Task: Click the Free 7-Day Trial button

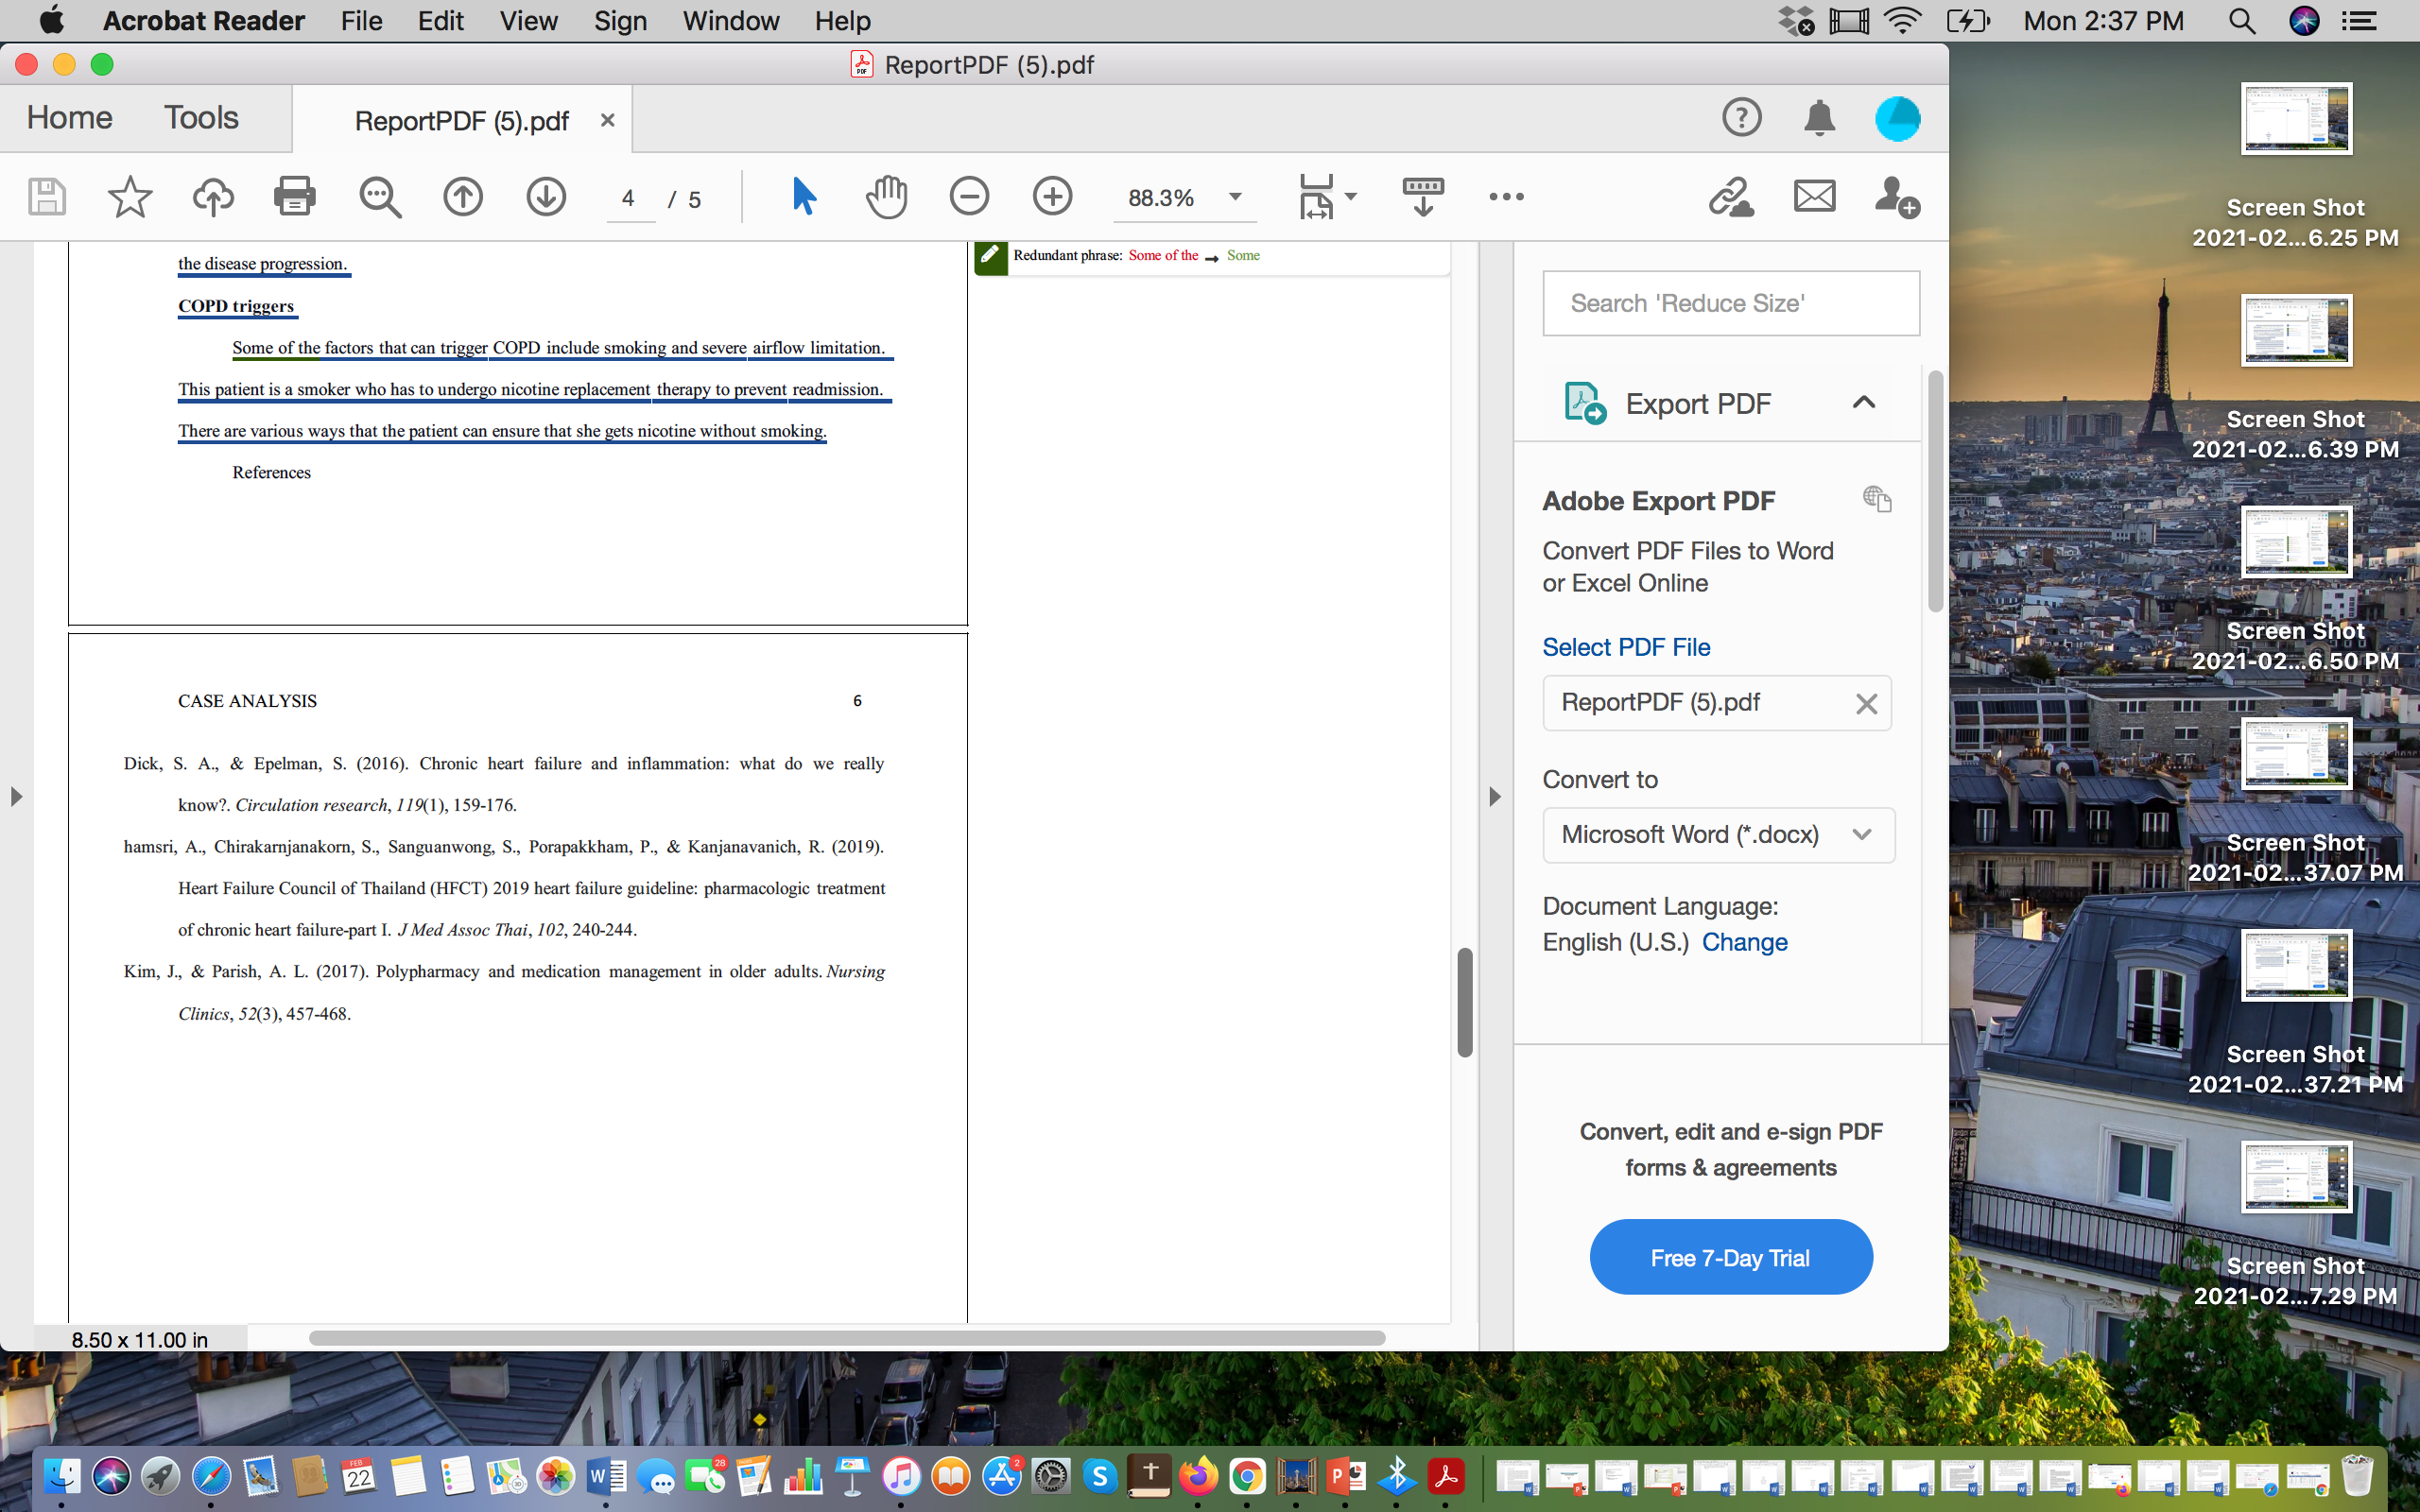Action: coord(1731,1257)
